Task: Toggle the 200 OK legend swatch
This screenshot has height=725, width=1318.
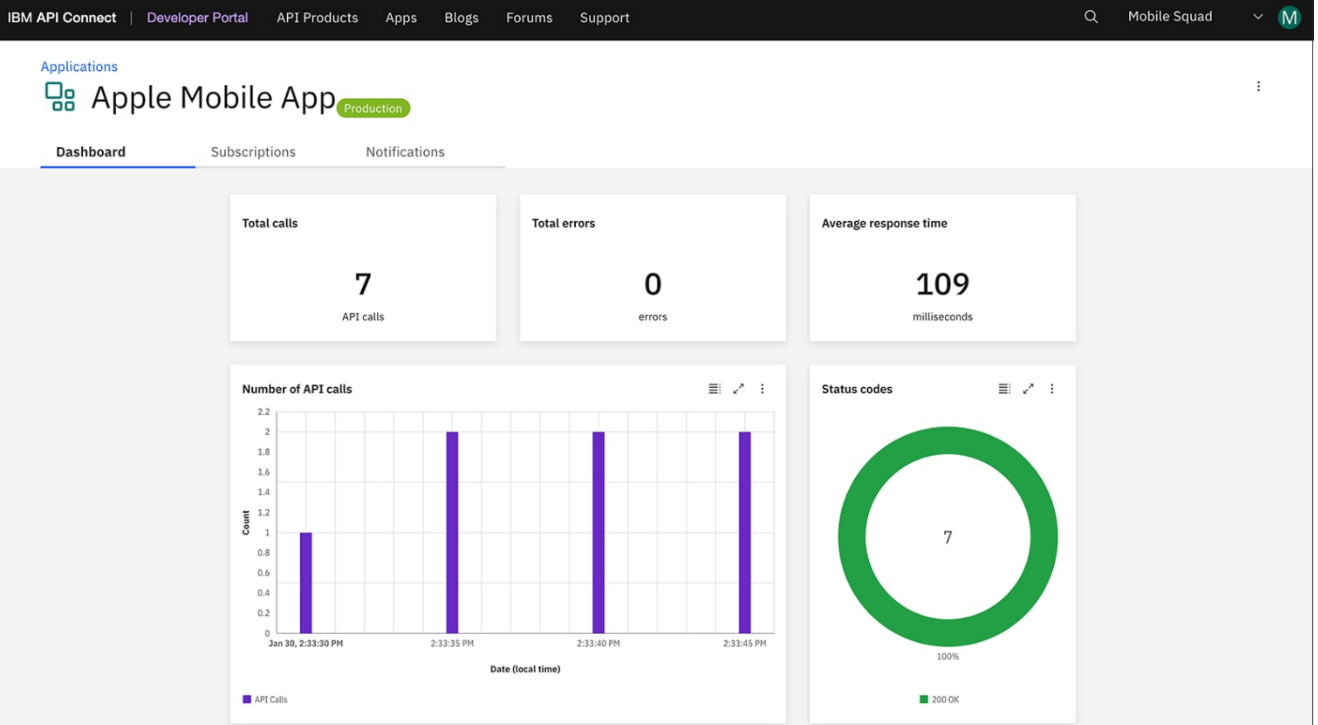Action: [924, 700]
